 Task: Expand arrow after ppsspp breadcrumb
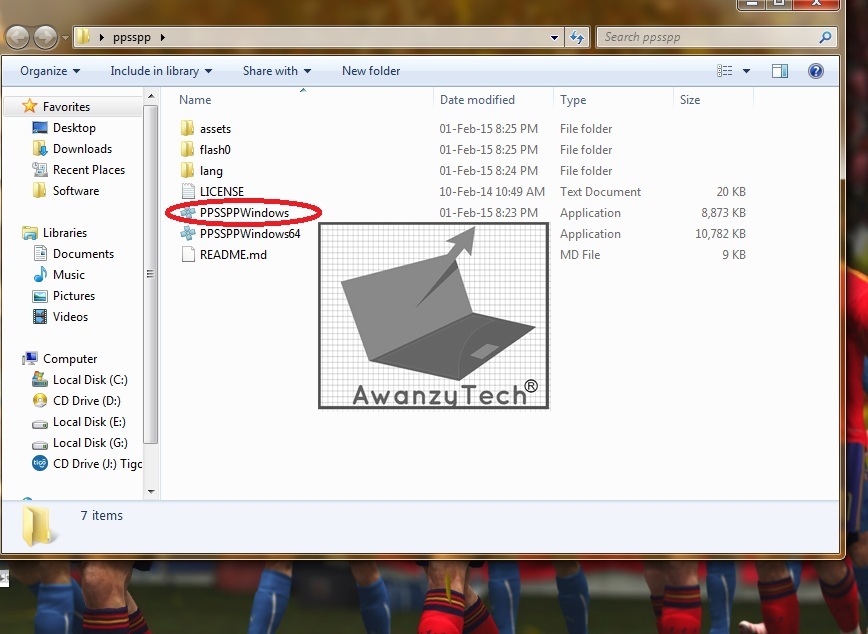coord(163,38)
